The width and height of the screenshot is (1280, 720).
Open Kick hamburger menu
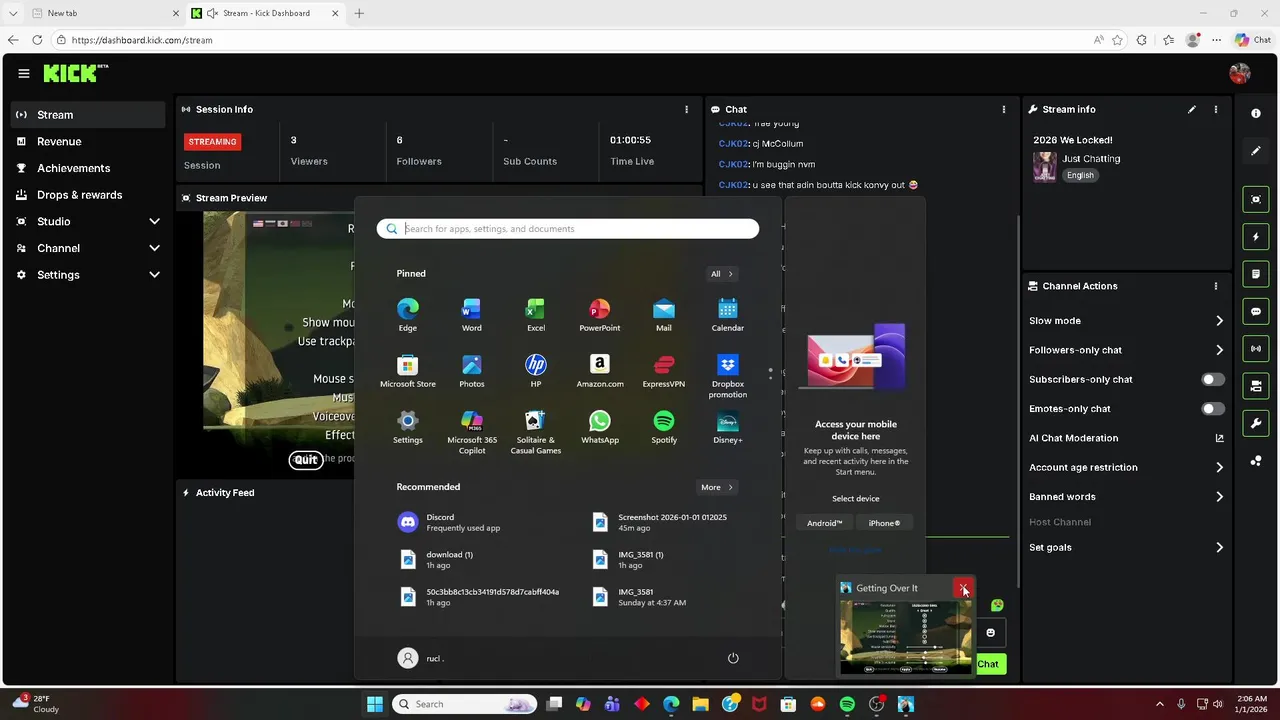pyautogui.click(x=24, y=73)
